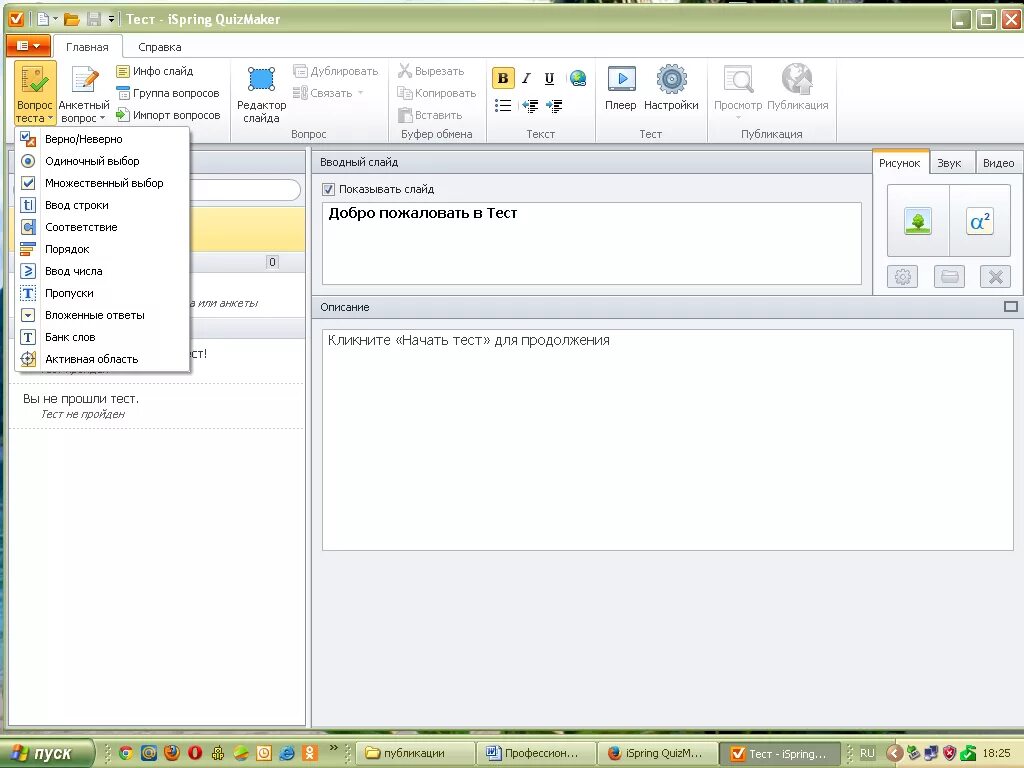Delete the picture with the X button
1024x768 pixels.
[x=995, y=277]
